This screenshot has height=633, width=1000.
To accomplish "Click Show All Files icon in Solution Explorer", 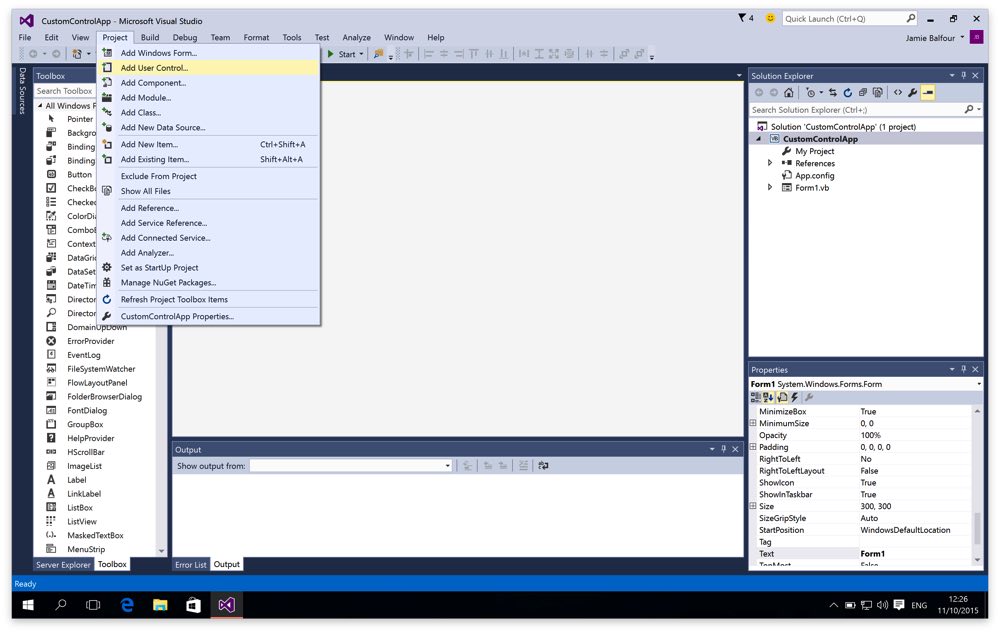I will point(878,92).
